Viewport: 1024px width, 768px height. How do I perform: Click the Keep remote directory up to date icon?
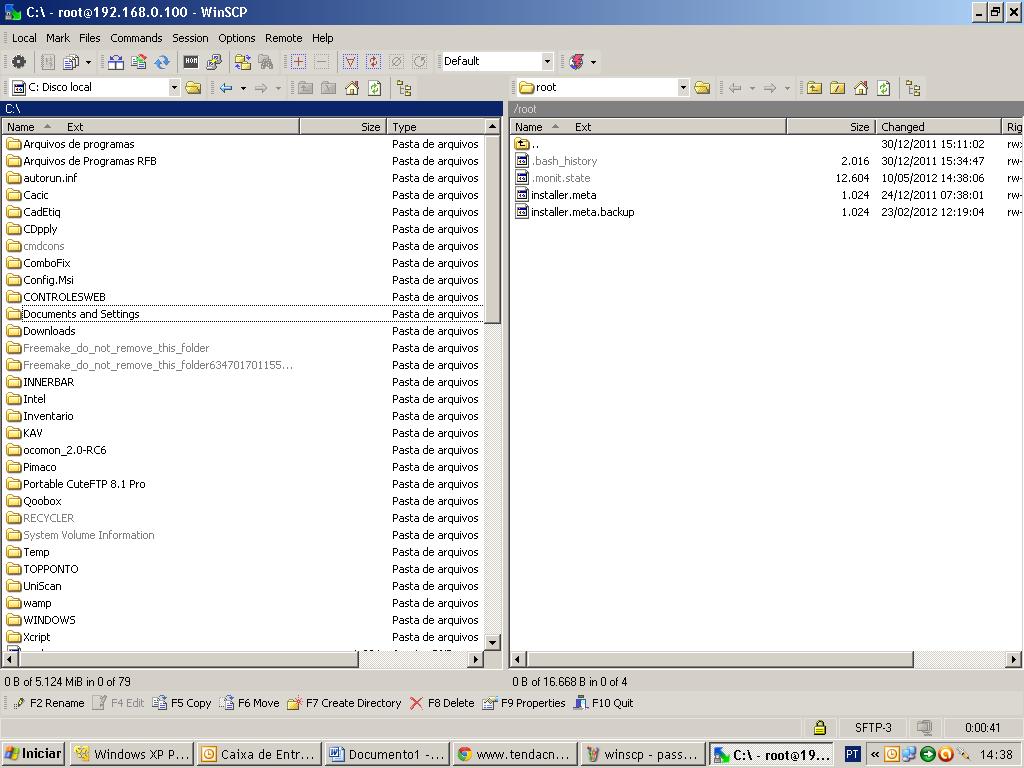coord(162,62)
